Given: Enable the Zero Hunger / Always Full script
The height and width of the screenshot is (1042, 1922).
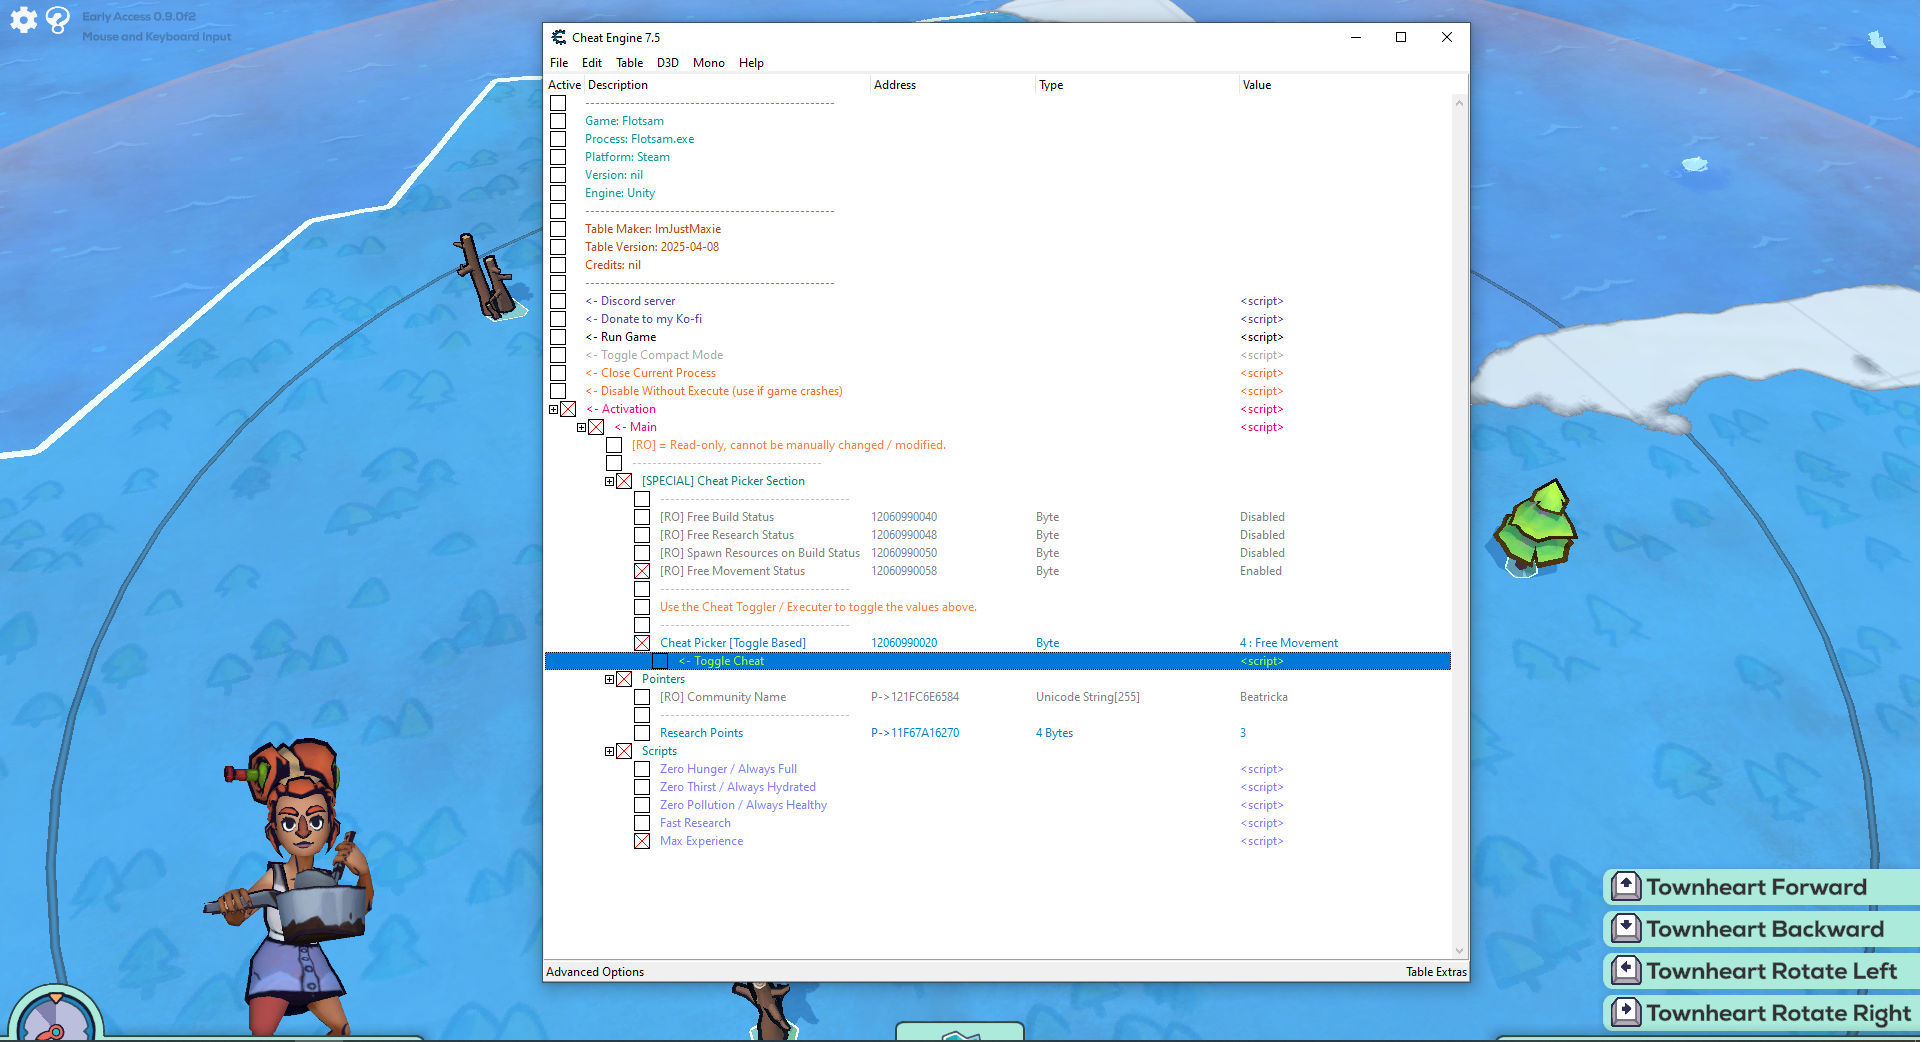Looking at the screenshot, I should (x=642, y=769).
